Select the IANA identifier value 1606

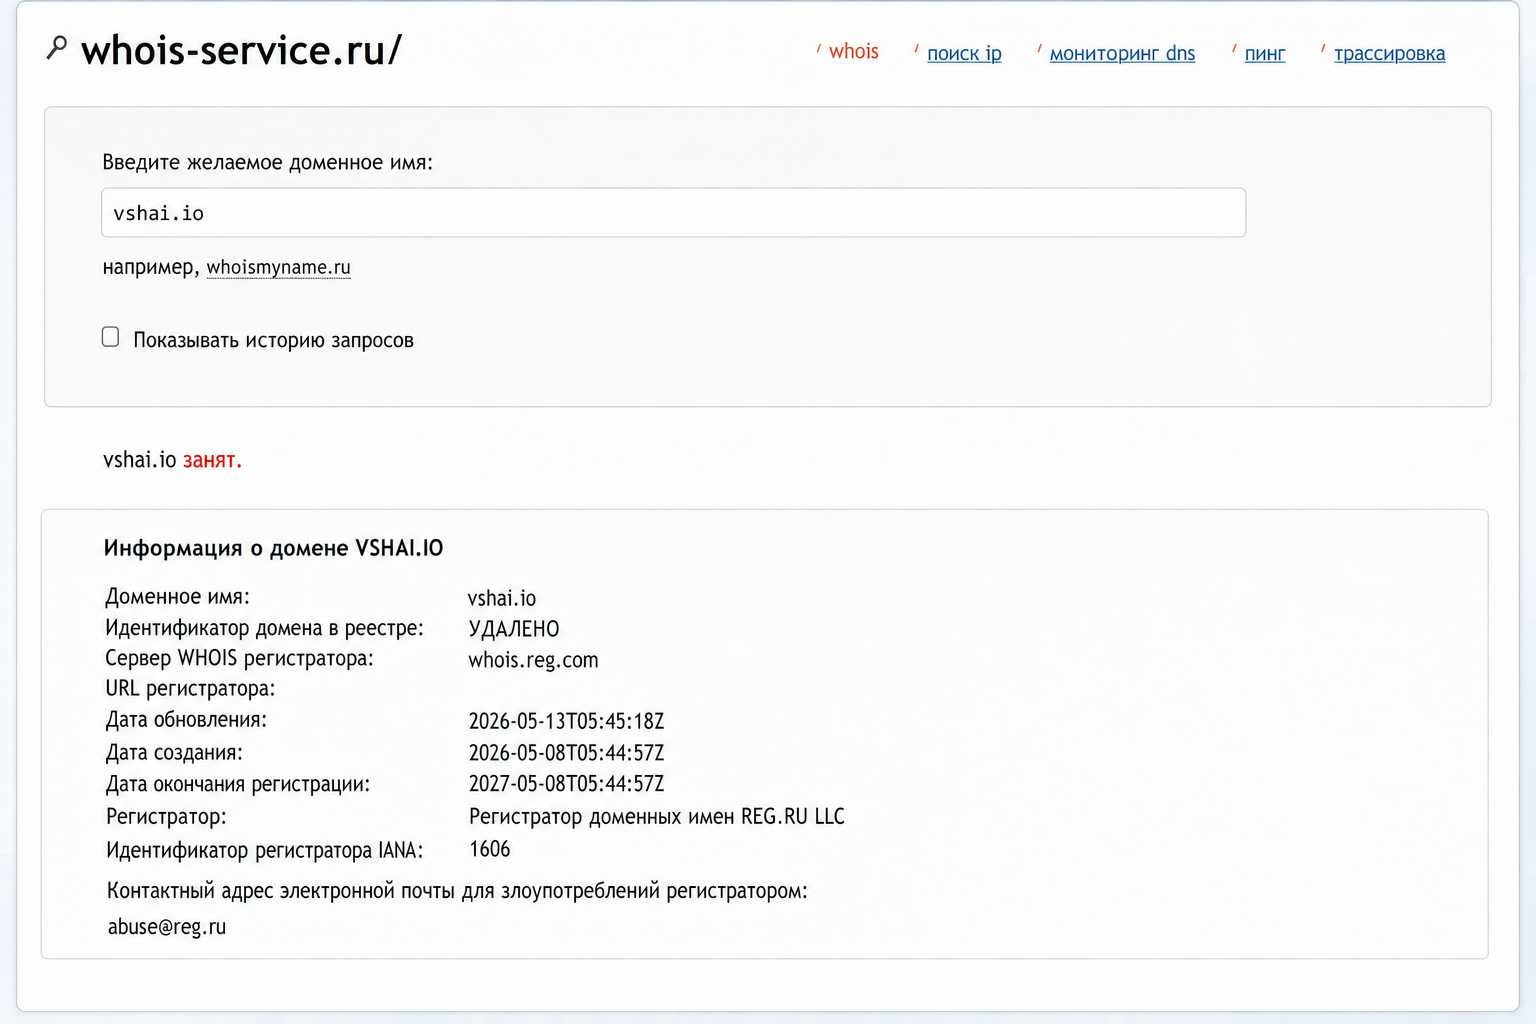click(489, 849)
